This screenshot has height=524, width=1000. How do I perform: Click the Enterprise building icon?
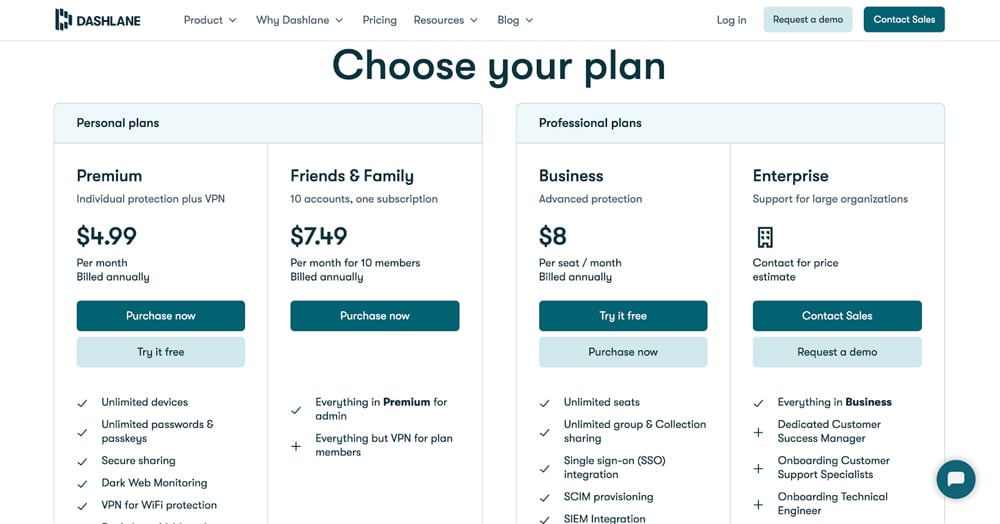click(x=765, y=237)
